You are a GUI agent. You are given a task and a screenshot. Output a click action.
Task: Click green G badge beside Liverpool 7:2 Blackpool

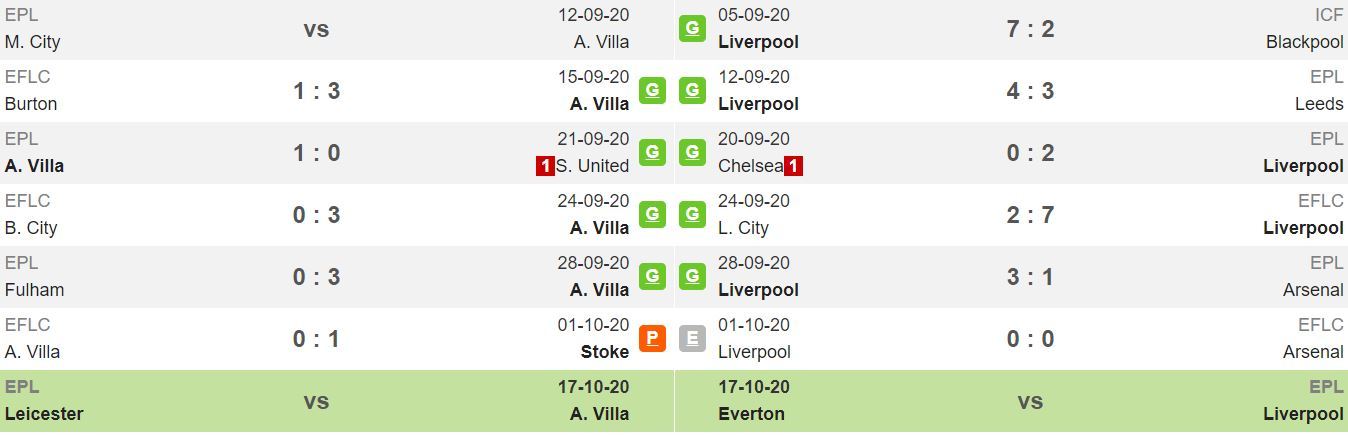coord(692,28)
